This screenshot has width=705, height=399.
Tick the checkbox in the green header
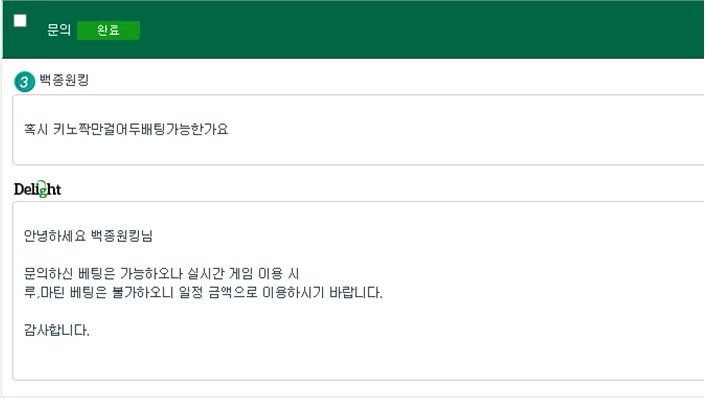pos(20,21)
